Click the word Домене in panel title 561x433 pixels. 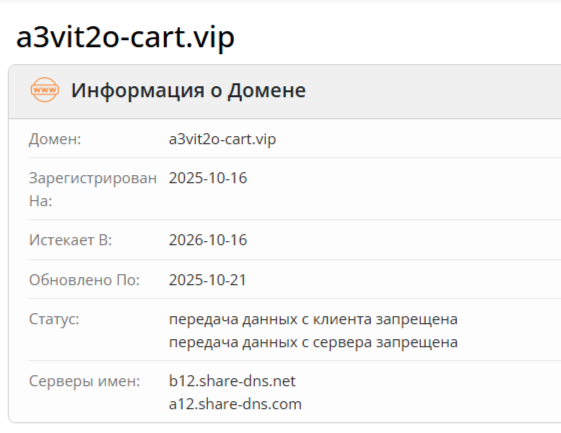click(x=267, y=90)
